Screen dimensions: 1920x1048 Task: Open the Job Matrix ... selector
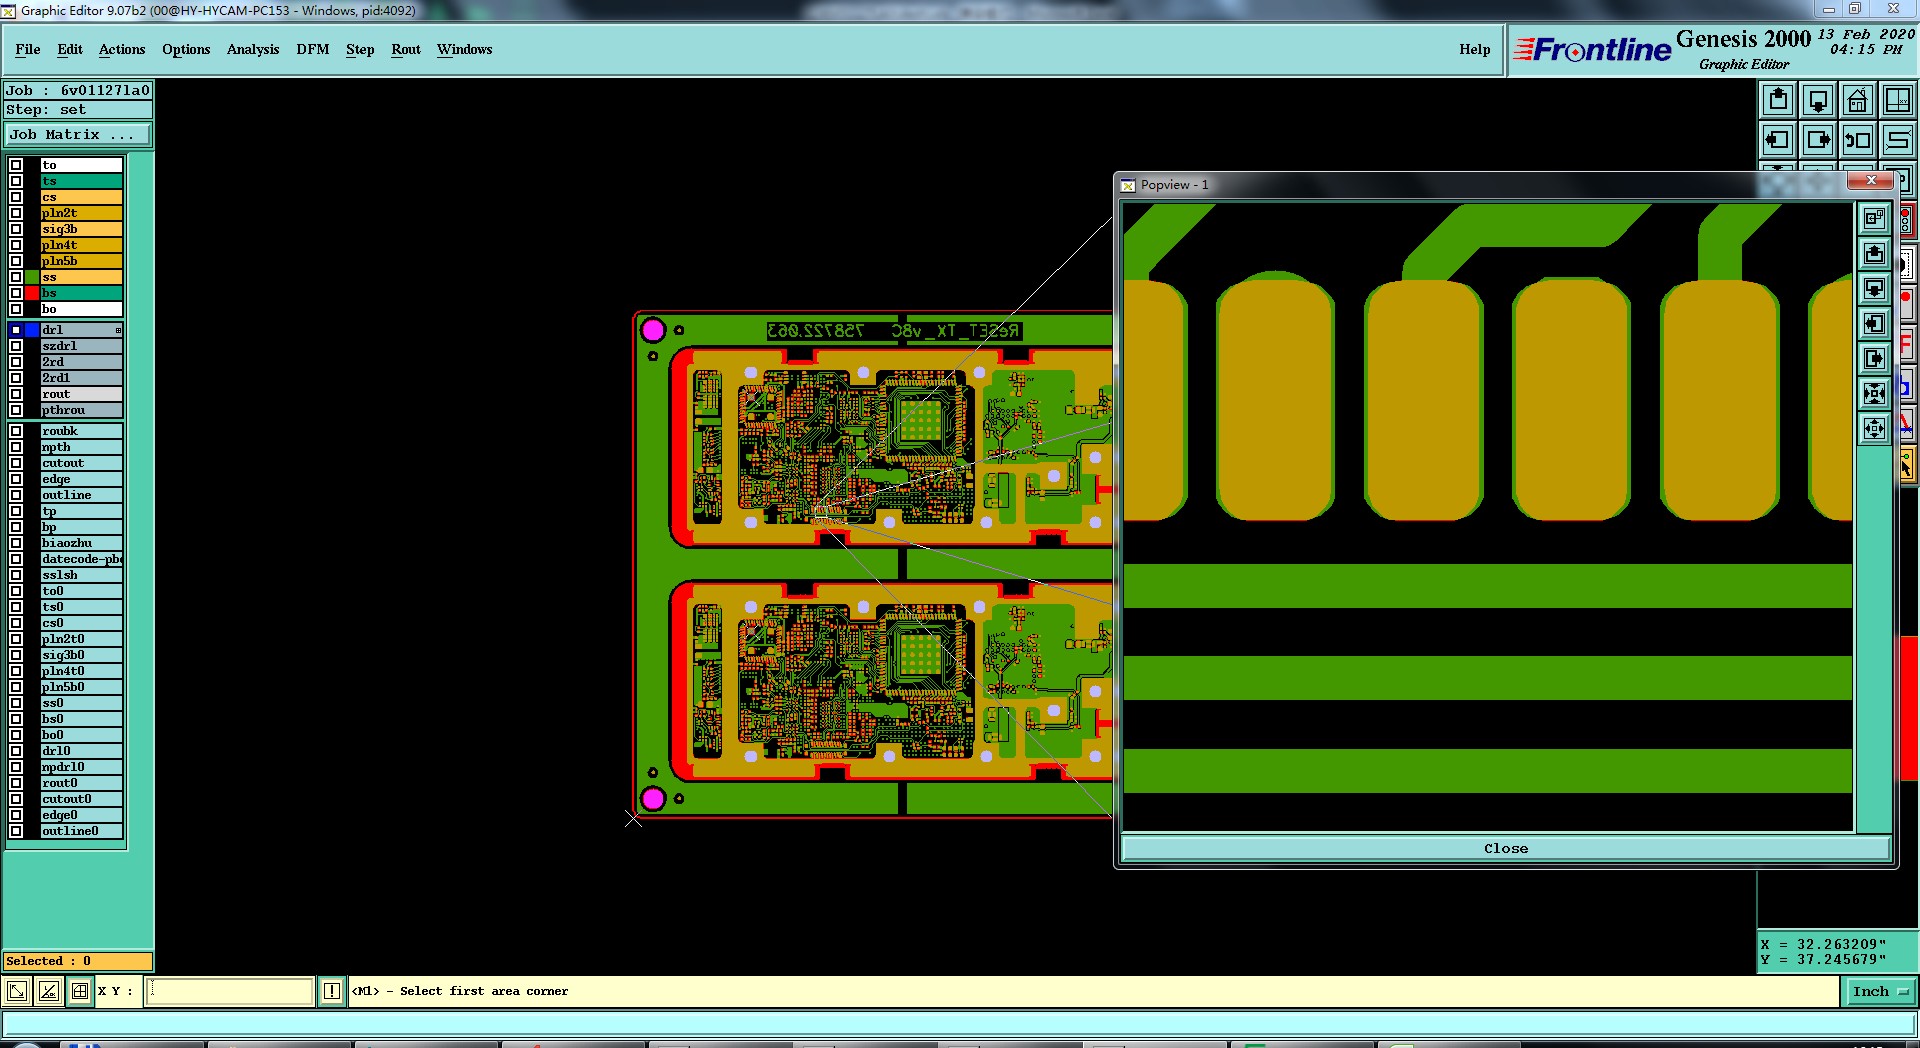point(78,134)
